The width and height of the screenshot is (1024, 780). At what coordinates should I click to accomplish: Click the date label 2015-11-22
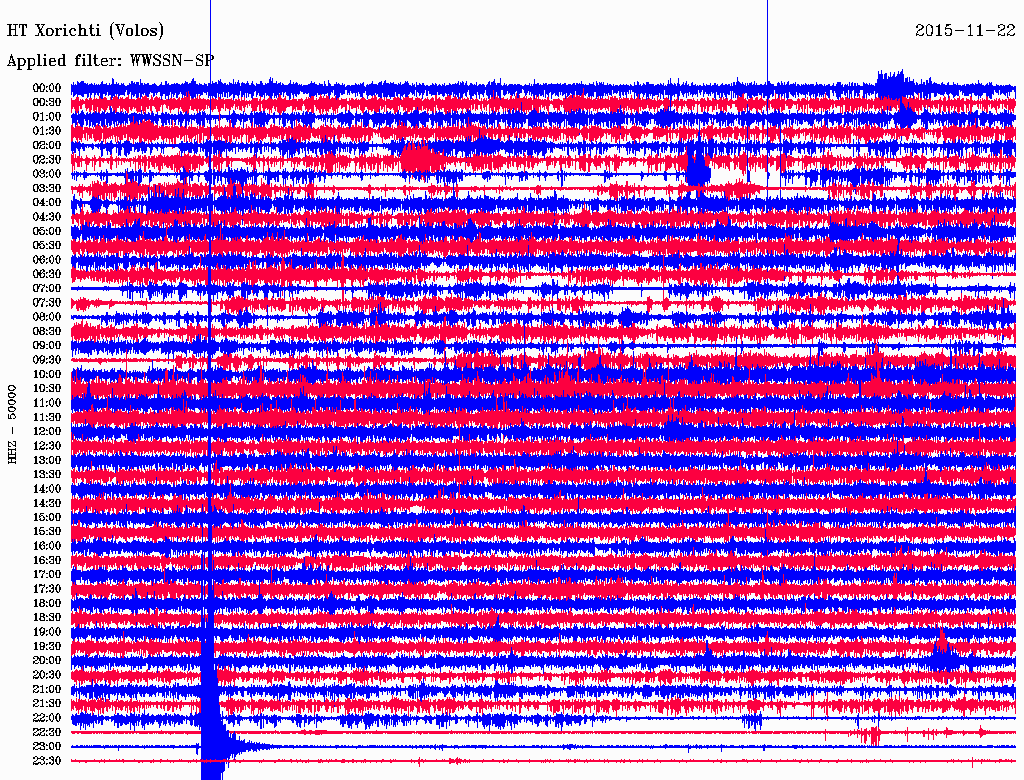pyautogui.click(x=965, y=30)
